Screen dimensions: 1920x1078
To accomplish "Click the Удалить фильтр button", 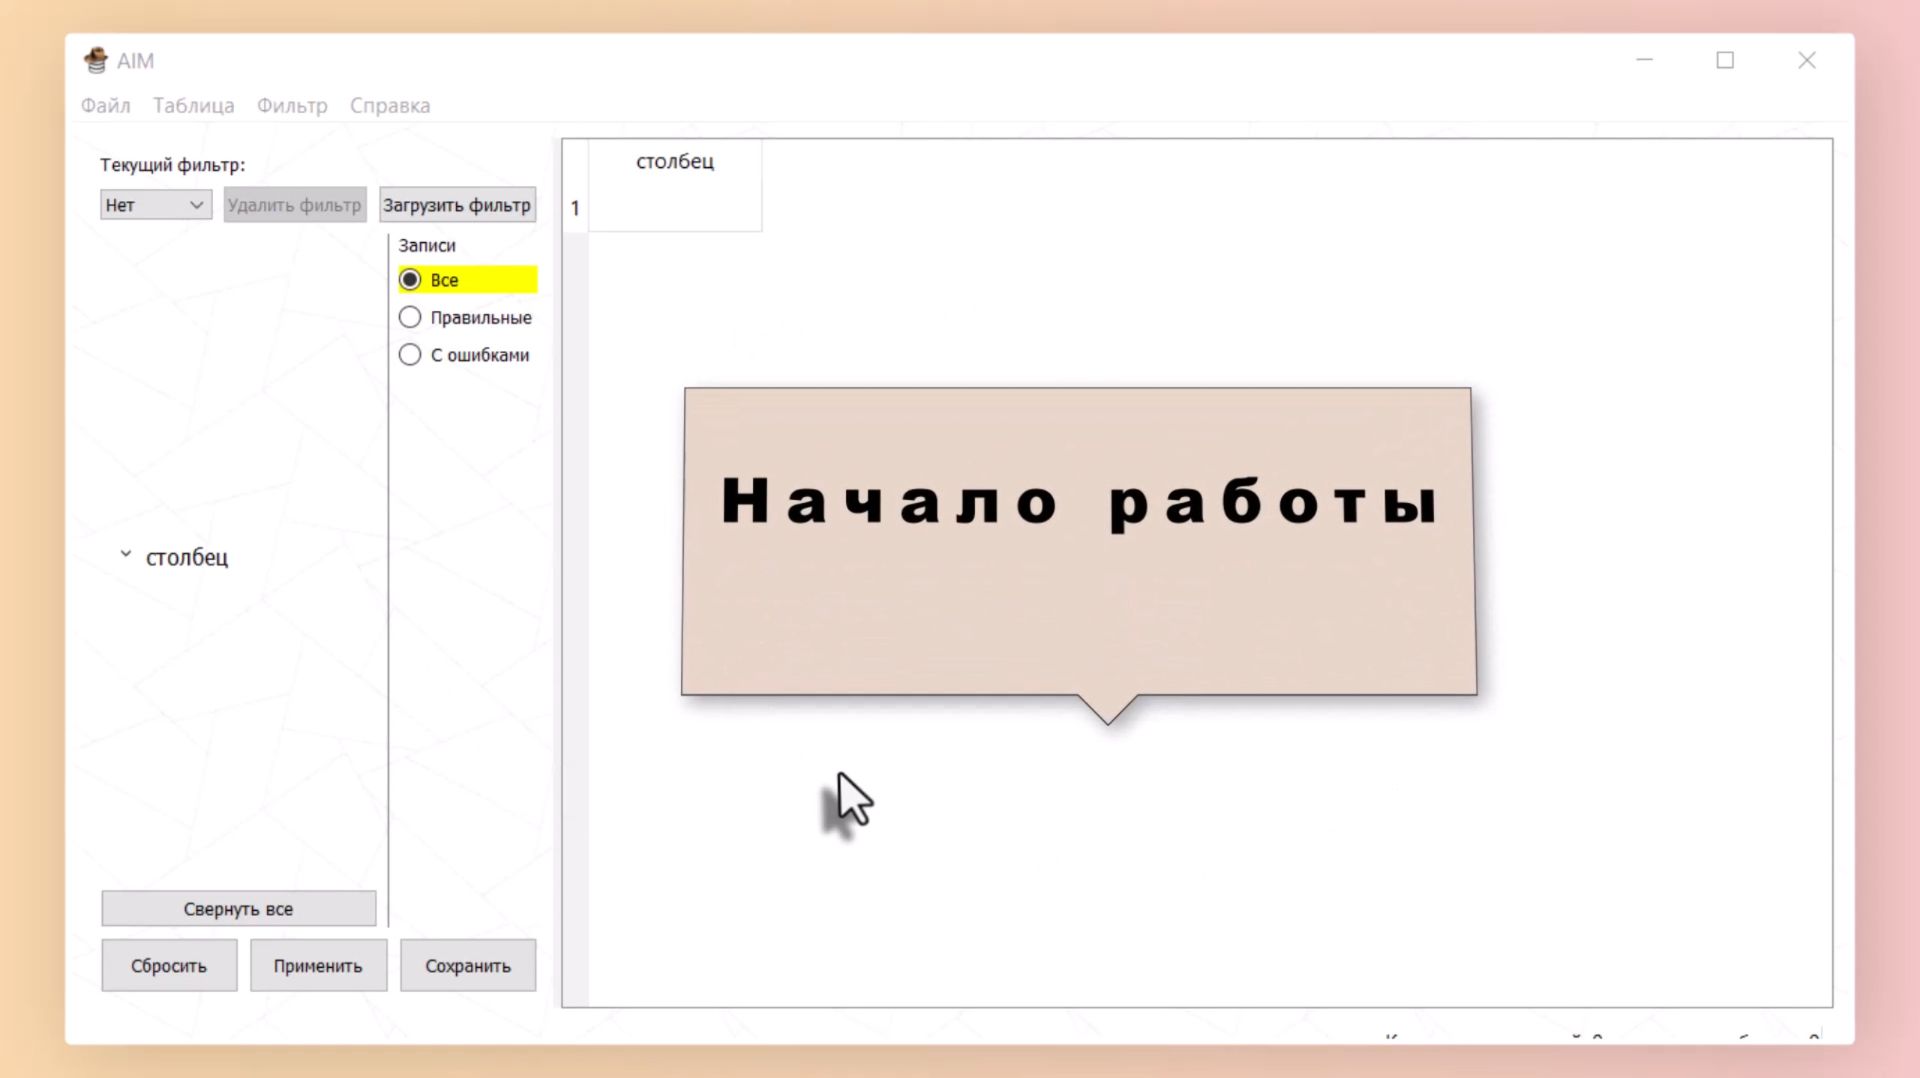I will click(x=294, y=204).
